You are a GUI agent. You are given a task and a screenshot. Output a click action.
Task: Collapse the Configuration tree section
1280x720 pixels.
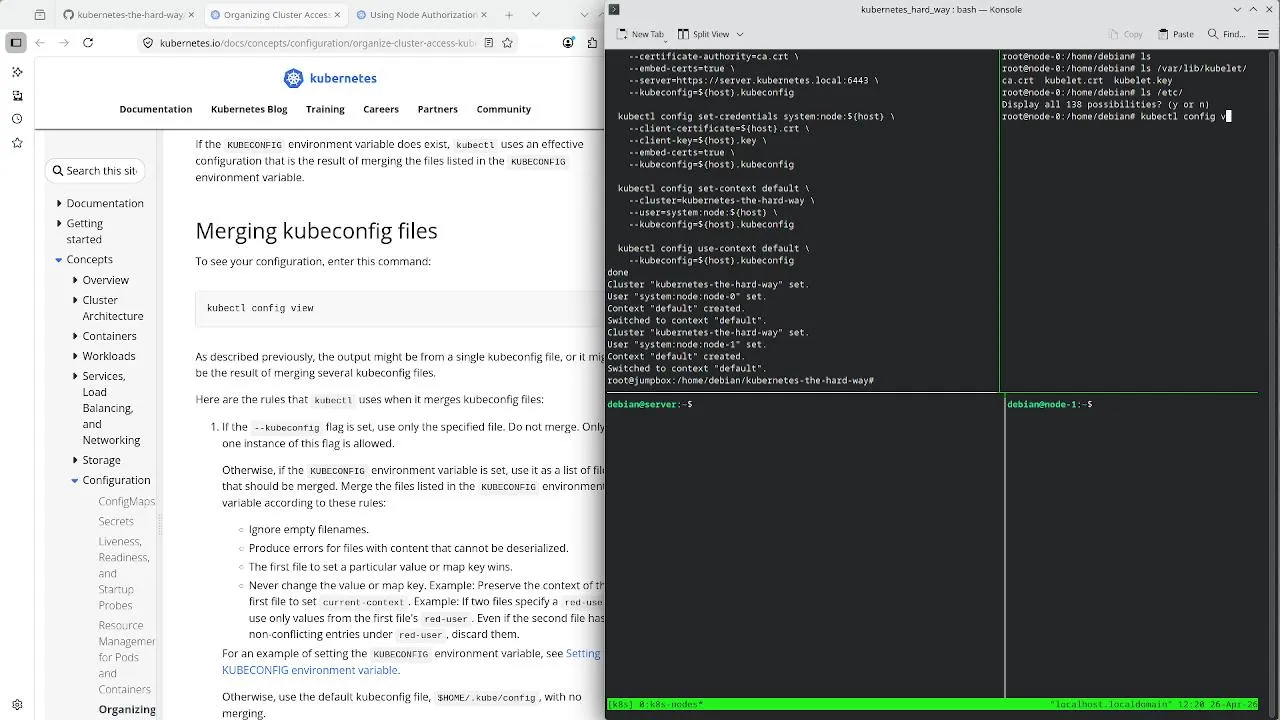(75, 480)
